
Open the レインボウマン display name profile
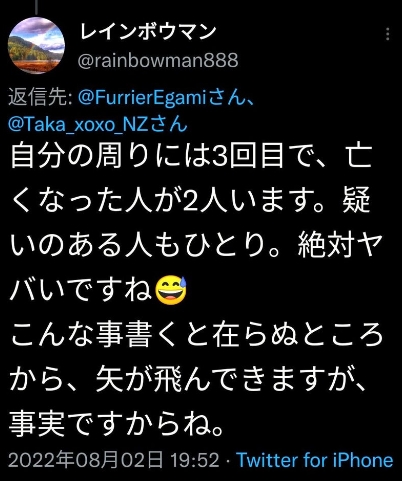pos(148,32)
